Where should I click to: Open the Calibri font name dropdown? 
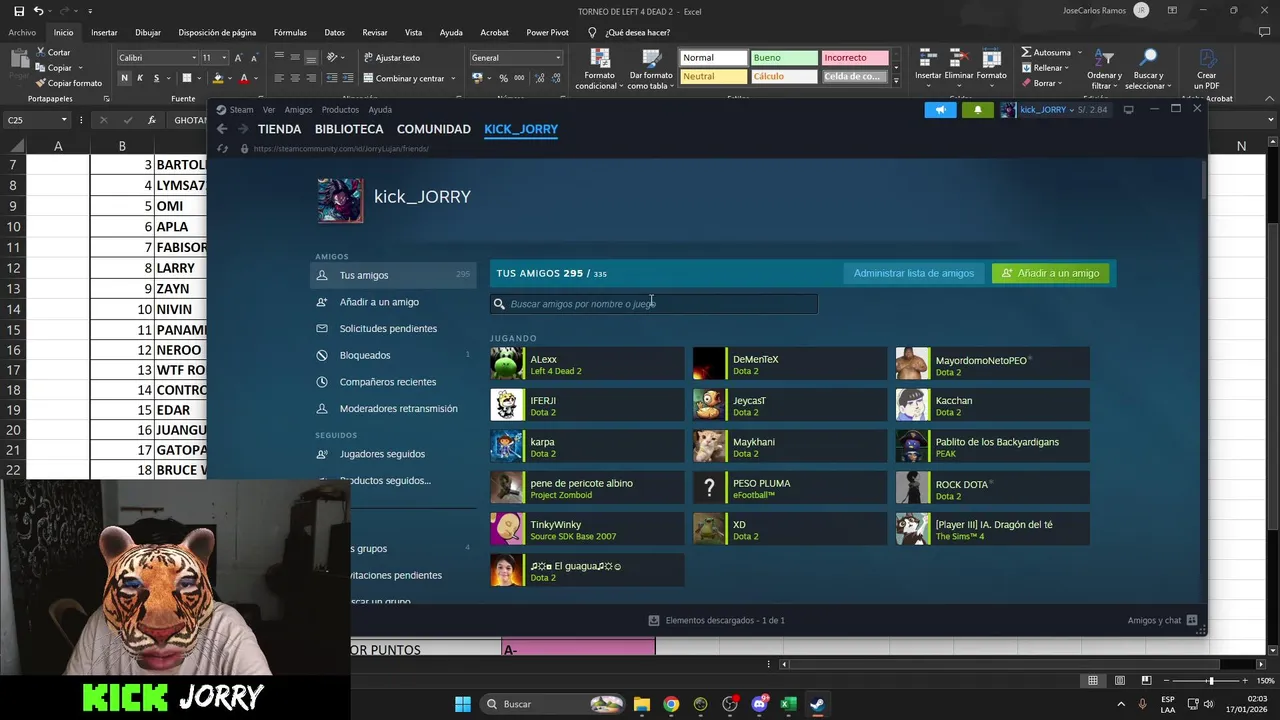click(x=194, y=58)
